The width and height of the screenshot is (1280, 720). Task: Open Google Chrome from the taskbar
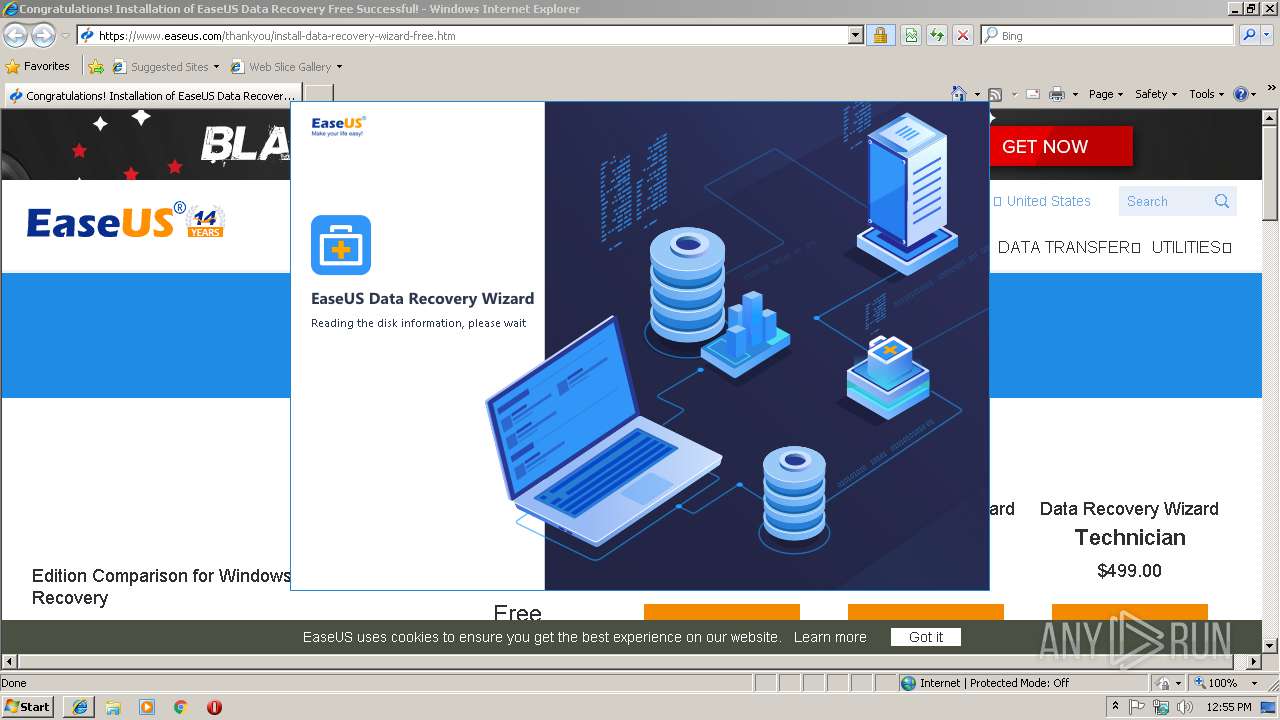point(181,707)
